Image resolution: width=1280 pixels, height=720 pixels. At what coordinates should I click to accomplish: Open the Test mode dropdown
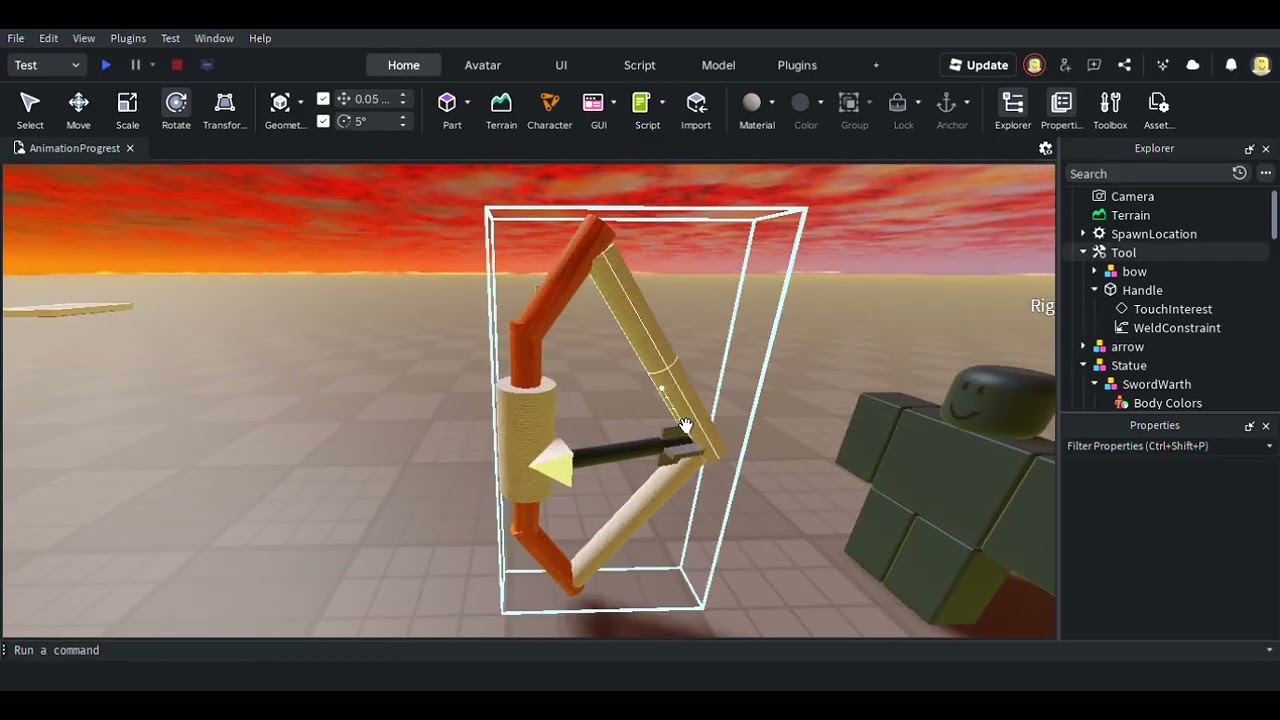[x=47, y=65]
